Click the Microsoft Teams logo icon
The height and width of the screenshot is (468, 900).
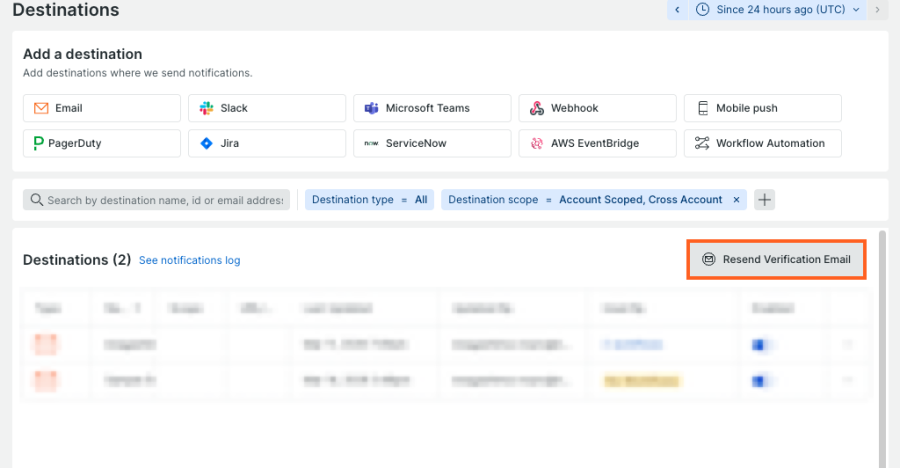371,108
